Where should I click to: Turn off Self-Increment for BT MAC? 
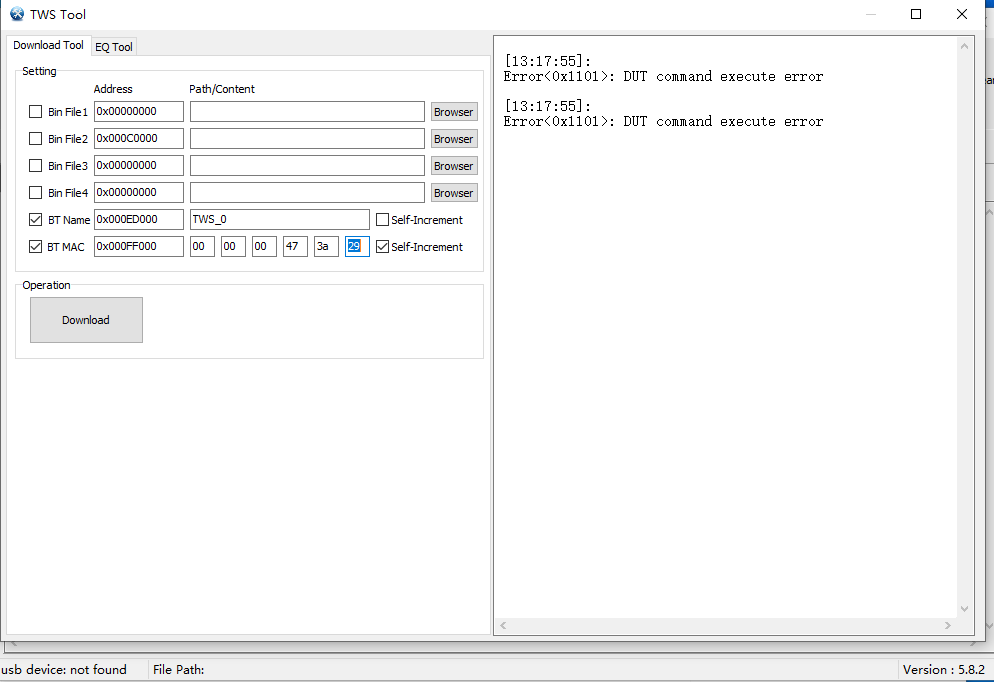(x=382, y=247)
